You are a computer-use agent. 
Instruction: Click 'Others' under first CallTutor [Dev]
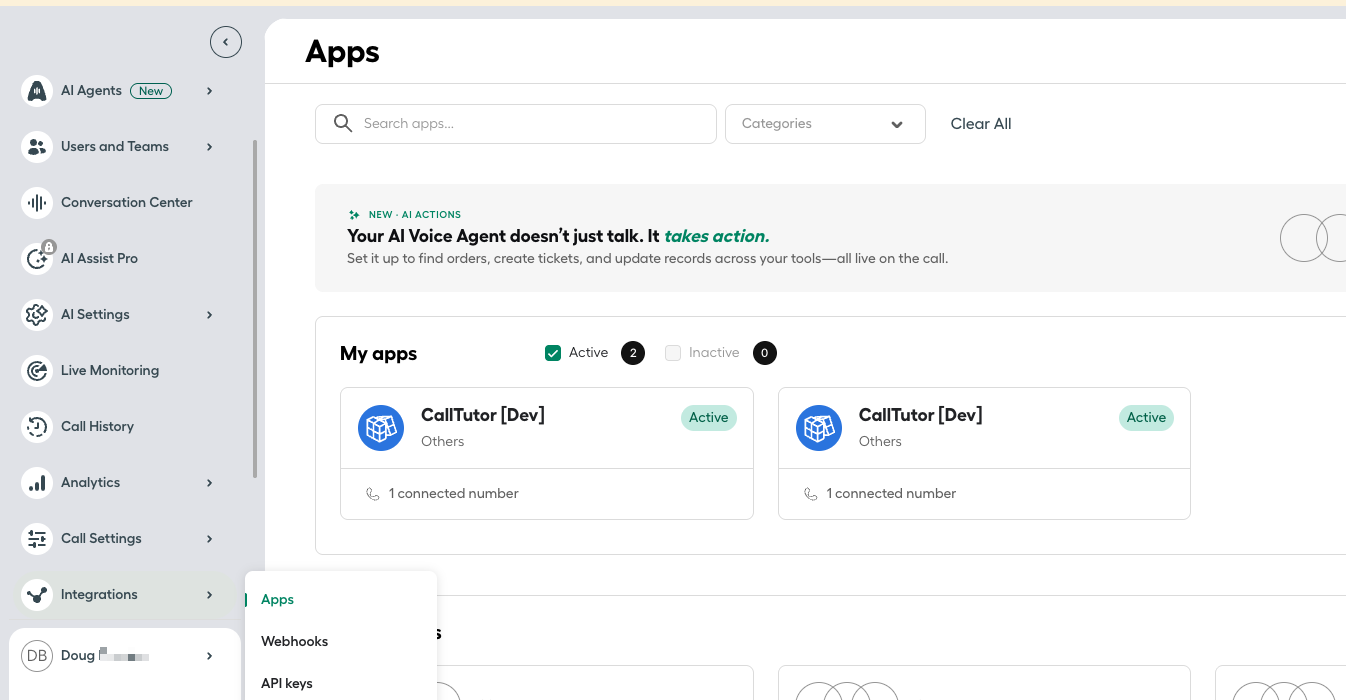click(443, 441)
